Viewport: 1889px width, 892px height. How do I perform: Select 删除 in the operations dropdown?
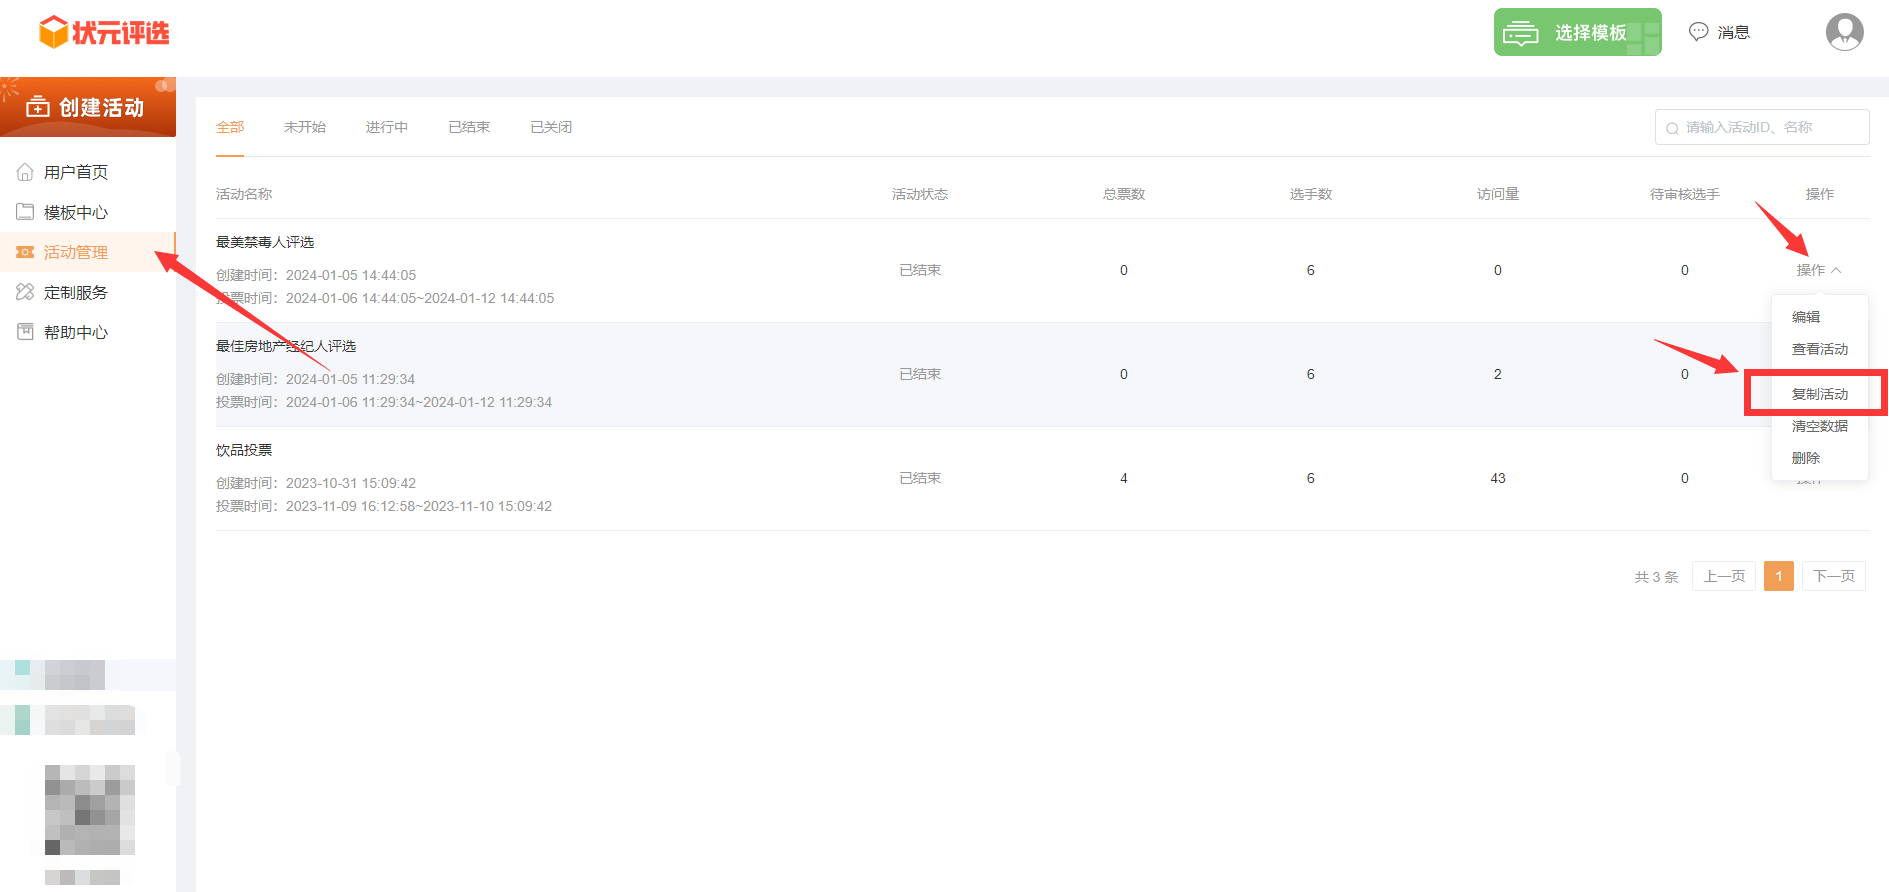[x=1805, y=458]
